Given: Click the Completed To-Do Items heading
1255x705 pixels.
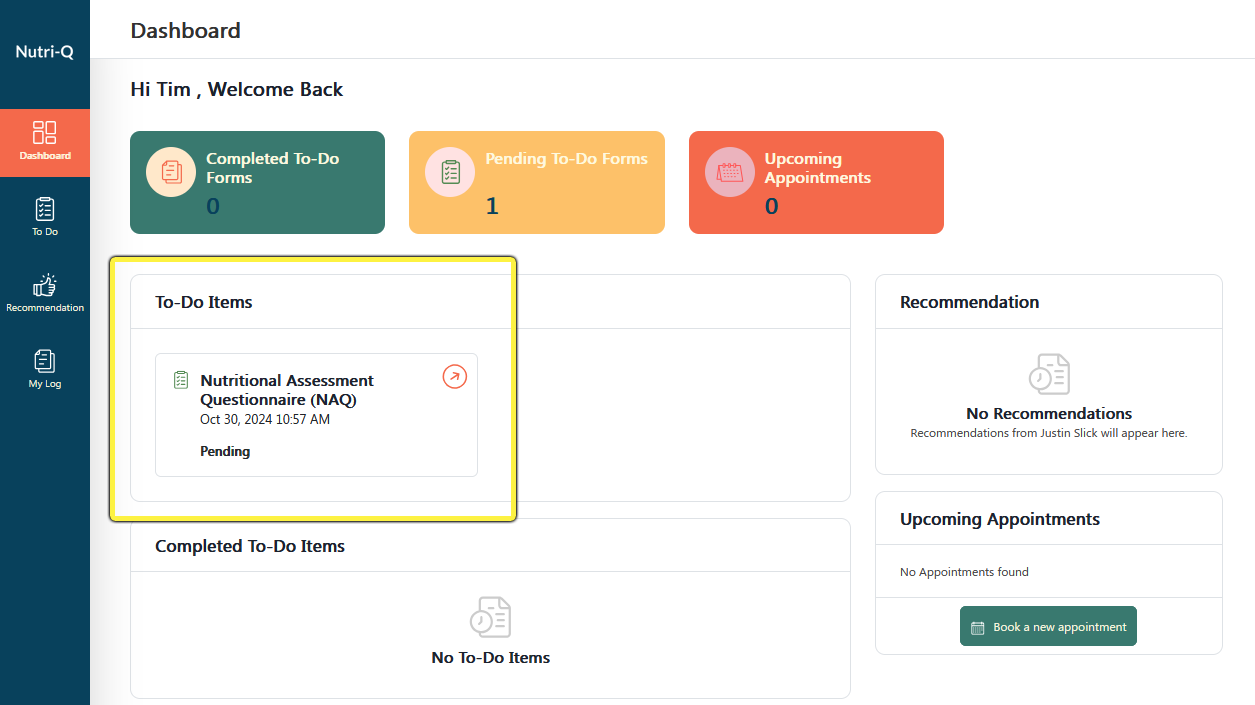Looking at the screenshot, I should (x=250, y=546).
